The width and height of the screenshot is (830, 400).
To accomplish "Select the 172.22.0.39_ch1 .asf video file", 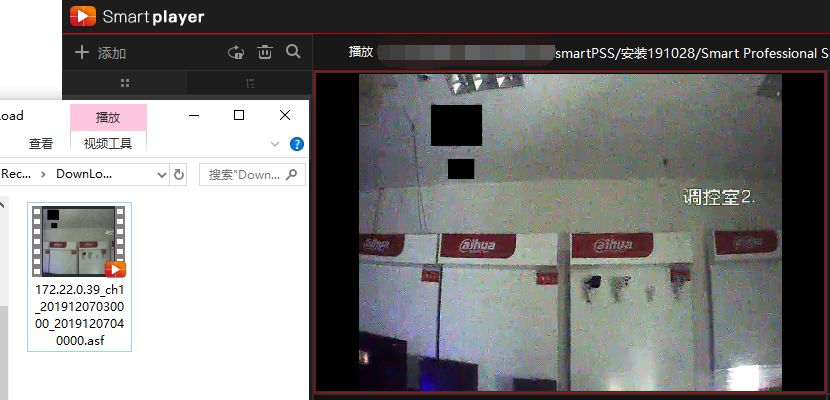I will point(79,276).
